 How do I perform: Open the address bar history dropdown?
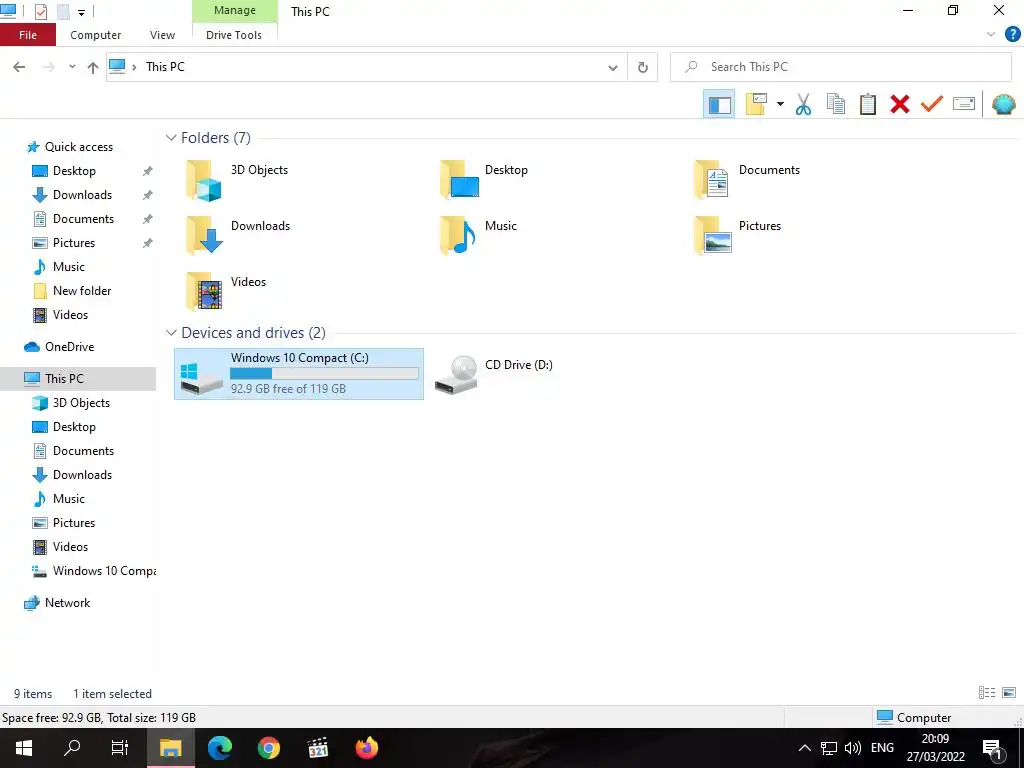coord(613,67)
